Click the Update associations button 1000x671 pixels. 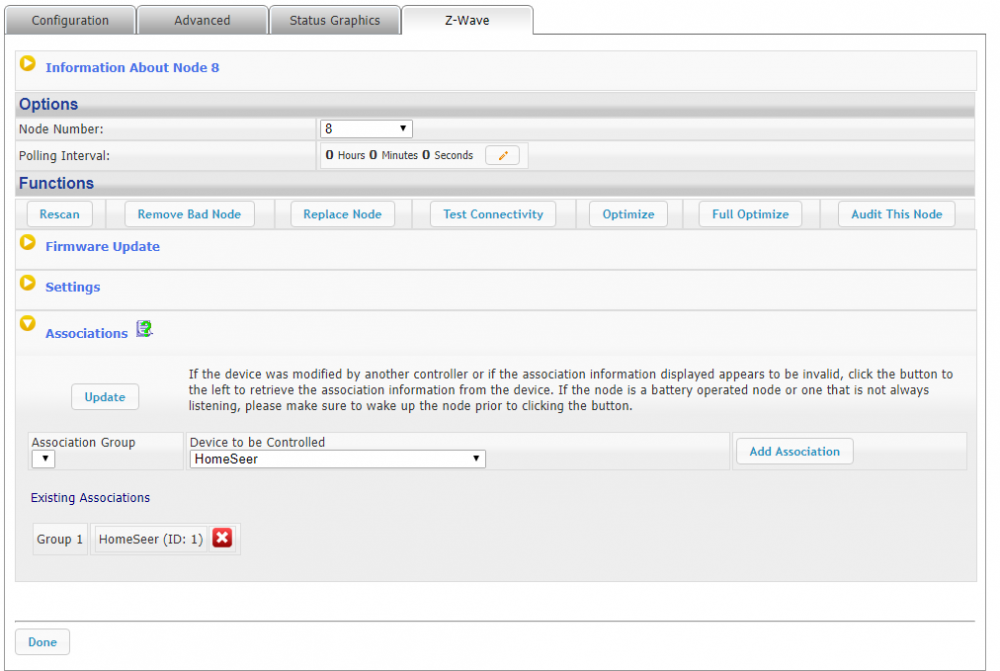[105, 397]
